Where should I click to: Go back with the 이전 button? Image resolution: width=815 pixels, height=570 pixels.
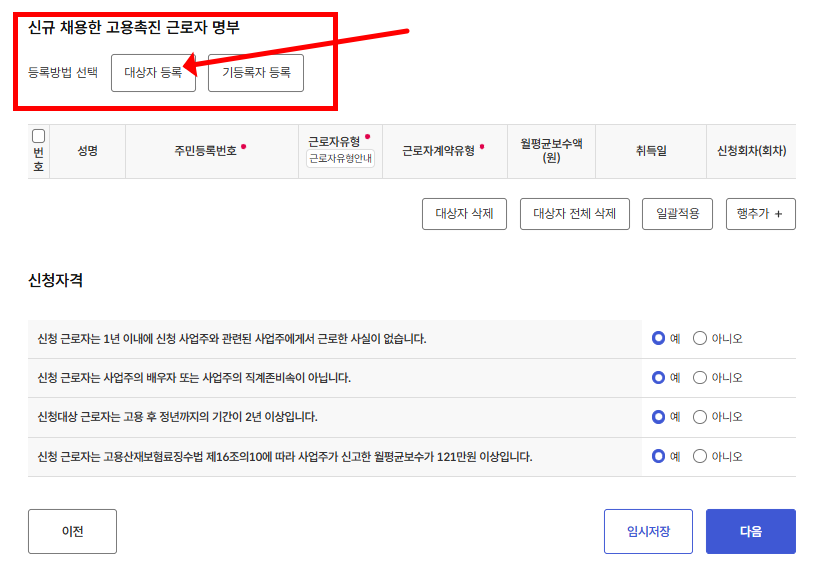click(72, 531)
